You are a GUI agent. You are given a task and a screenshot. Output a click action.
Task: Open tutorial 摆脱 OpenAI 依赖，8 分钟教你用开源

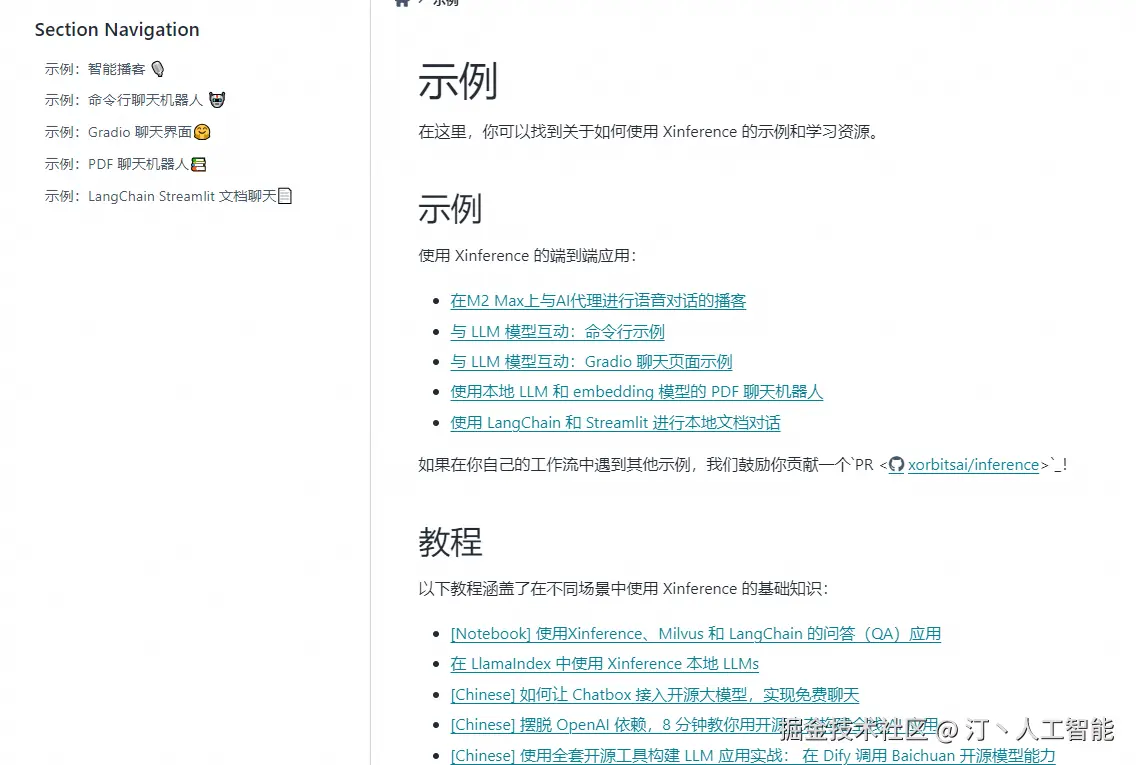tap(694, 725)
